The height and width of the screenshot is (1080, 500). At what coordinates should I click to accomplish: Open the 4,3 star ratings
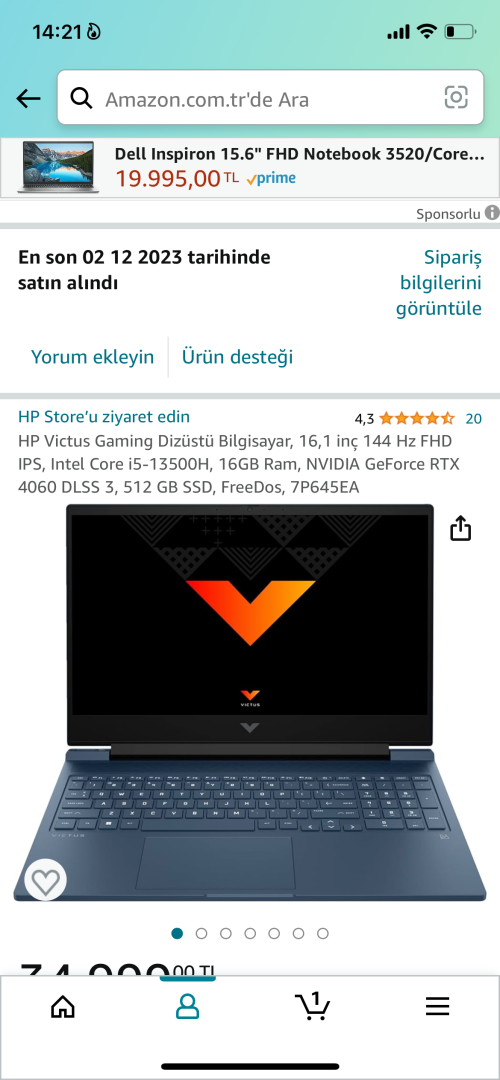click(x=417, y=418)
